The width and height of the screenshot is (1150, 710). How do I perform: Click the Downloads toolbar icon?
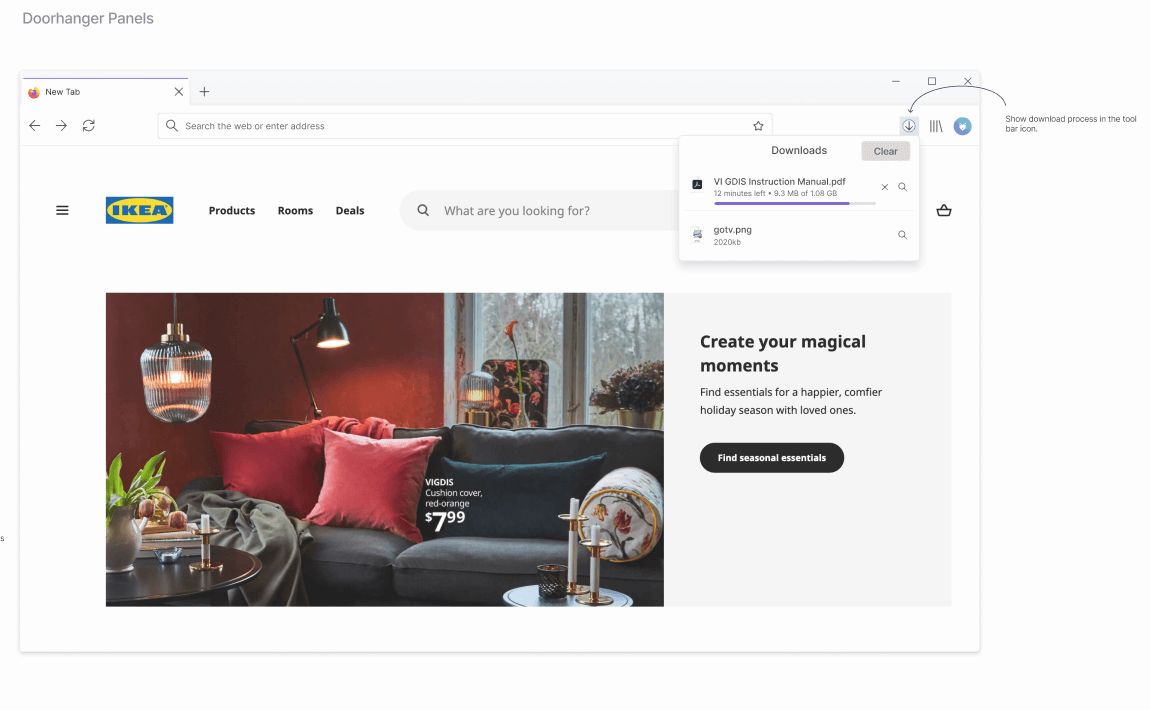point(909,126)
